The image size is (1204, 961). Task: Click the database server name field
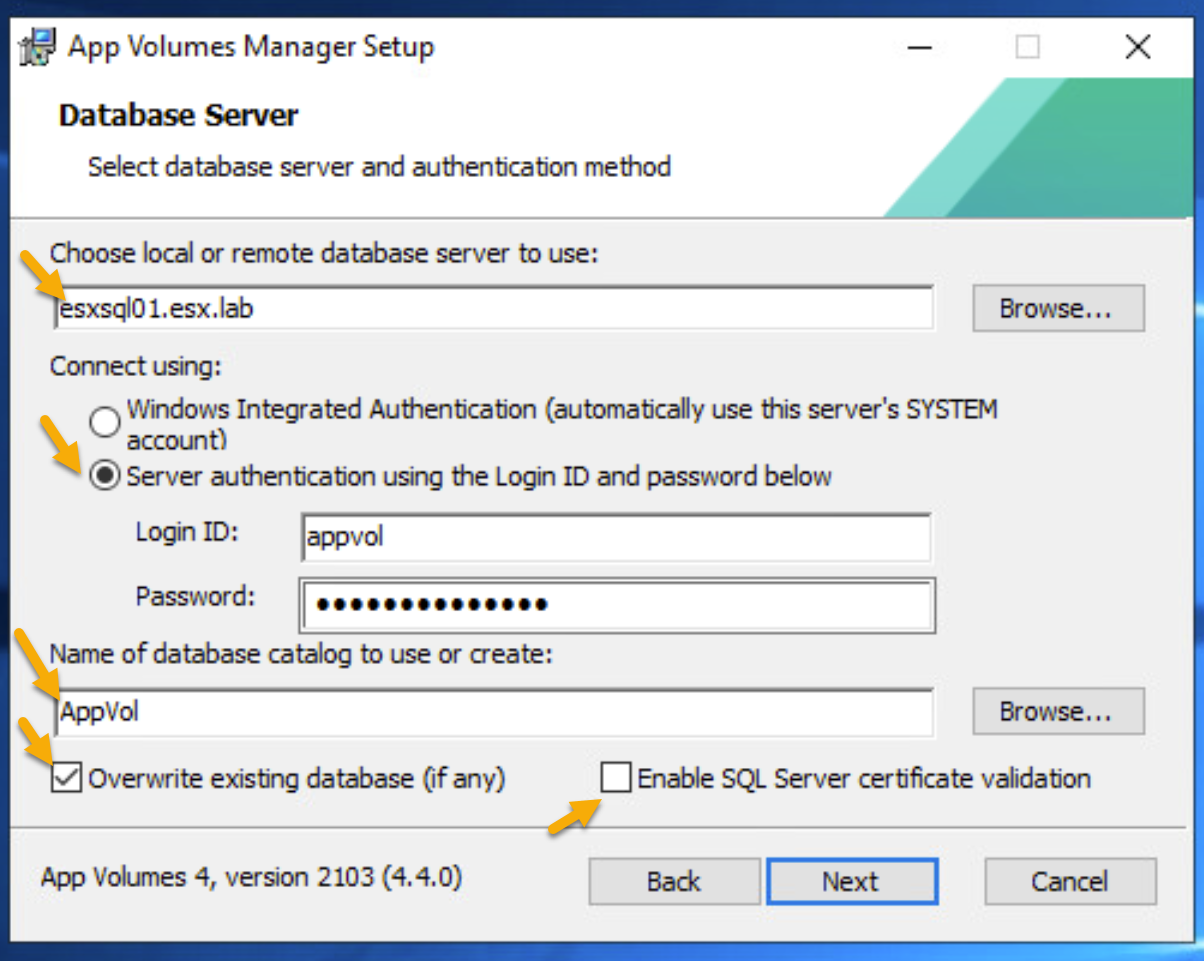click(493, 308)
